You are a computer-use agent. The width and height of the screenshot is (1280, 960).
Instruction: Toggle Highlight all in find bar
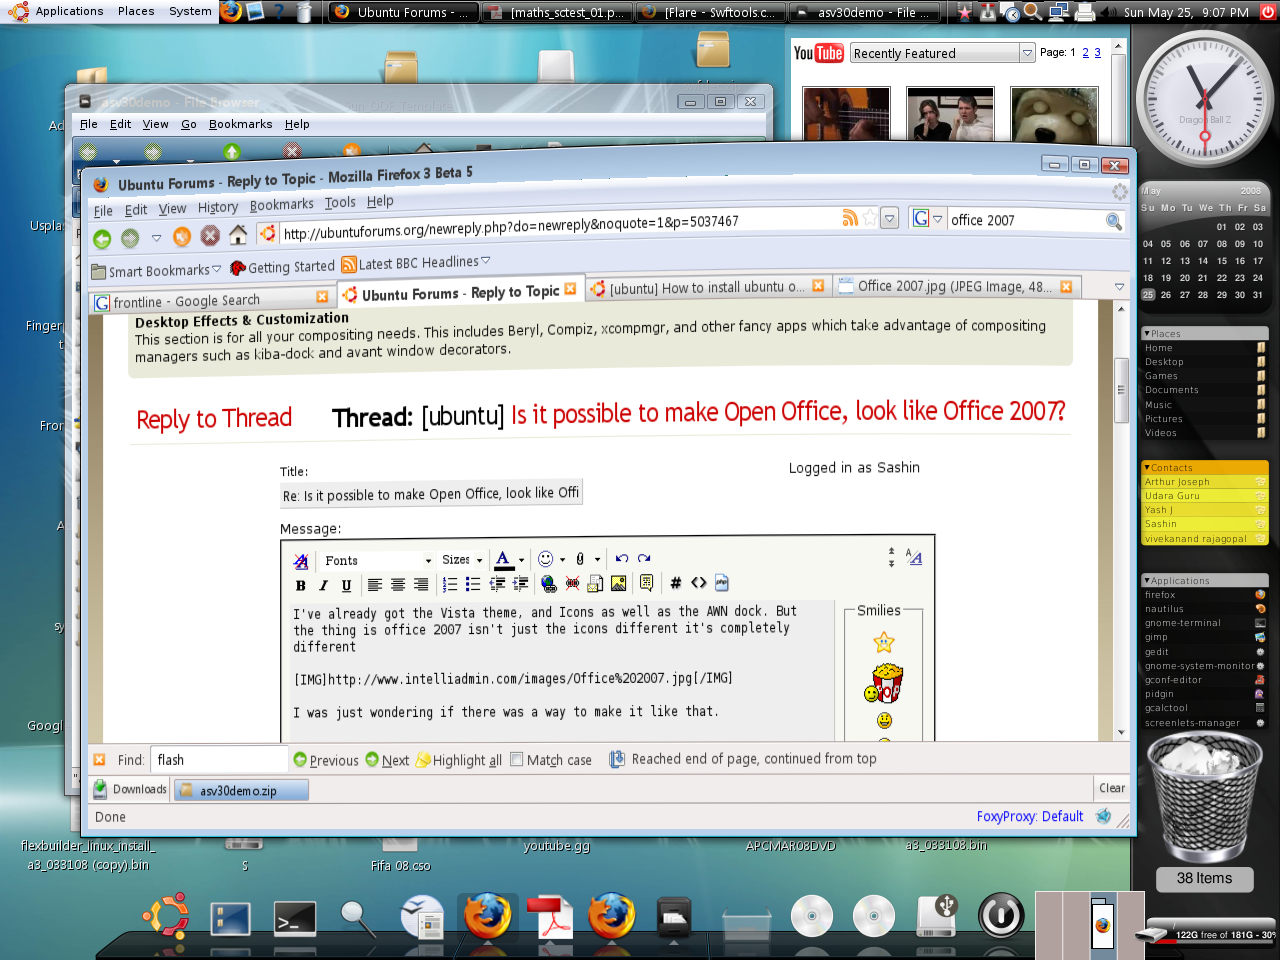click(x=460, y=760)
